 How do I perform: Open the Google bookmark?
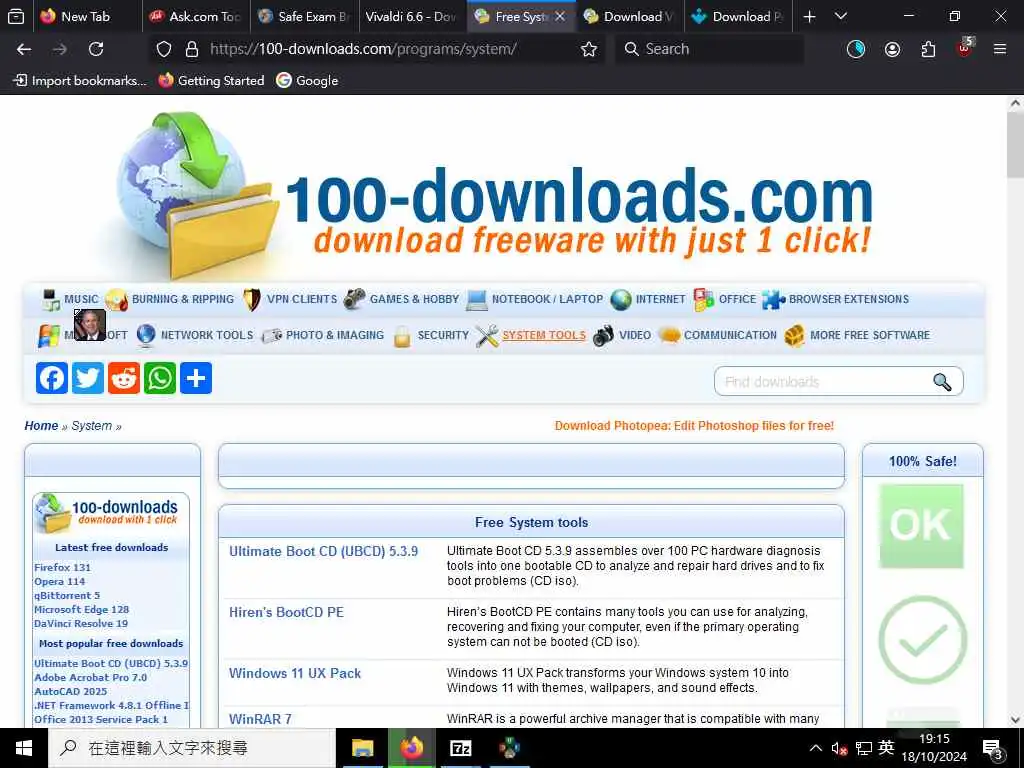click(307, 80)
